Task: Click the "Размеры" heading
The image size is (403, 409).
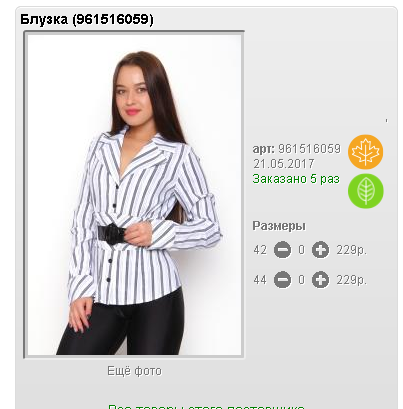Action: [279, 226]
